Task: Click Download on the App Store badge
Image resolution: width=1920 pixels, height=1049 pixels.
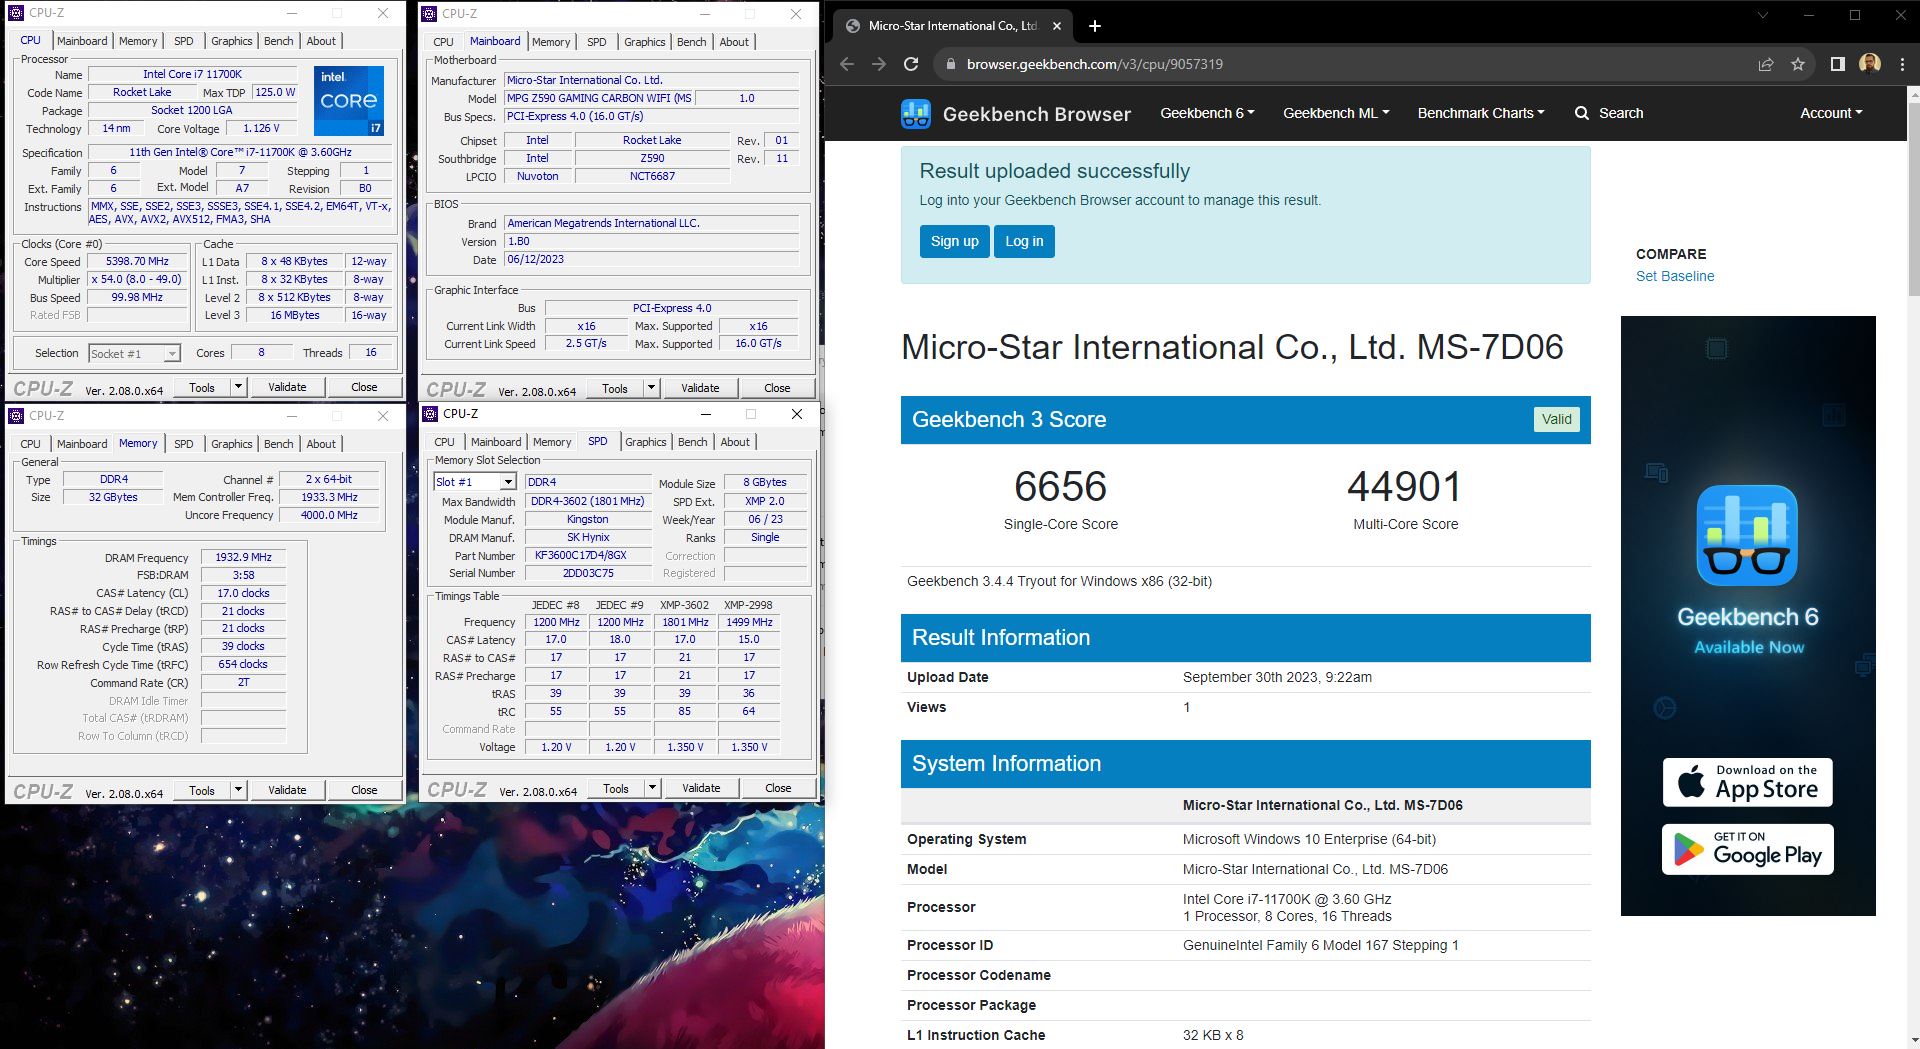Action: pos(1747,782)
